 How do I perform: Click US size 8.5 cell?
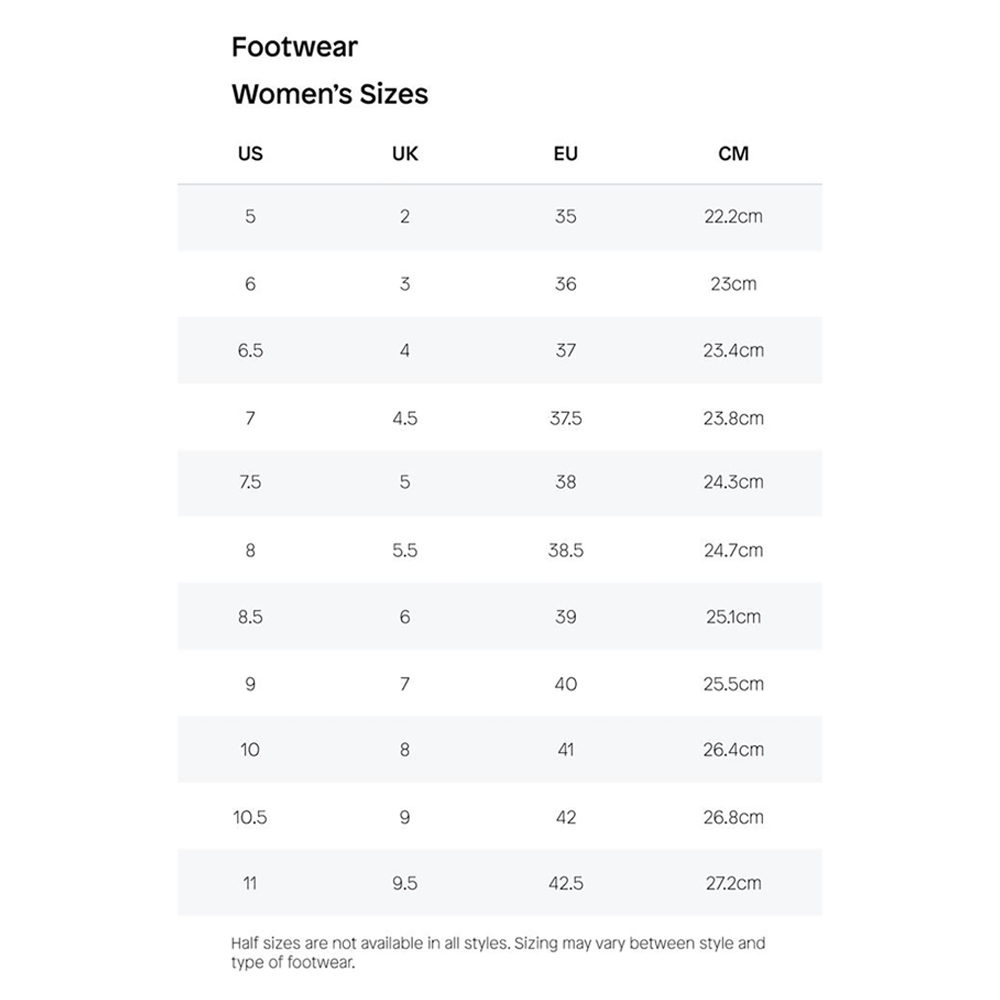(x=250, y=617)
